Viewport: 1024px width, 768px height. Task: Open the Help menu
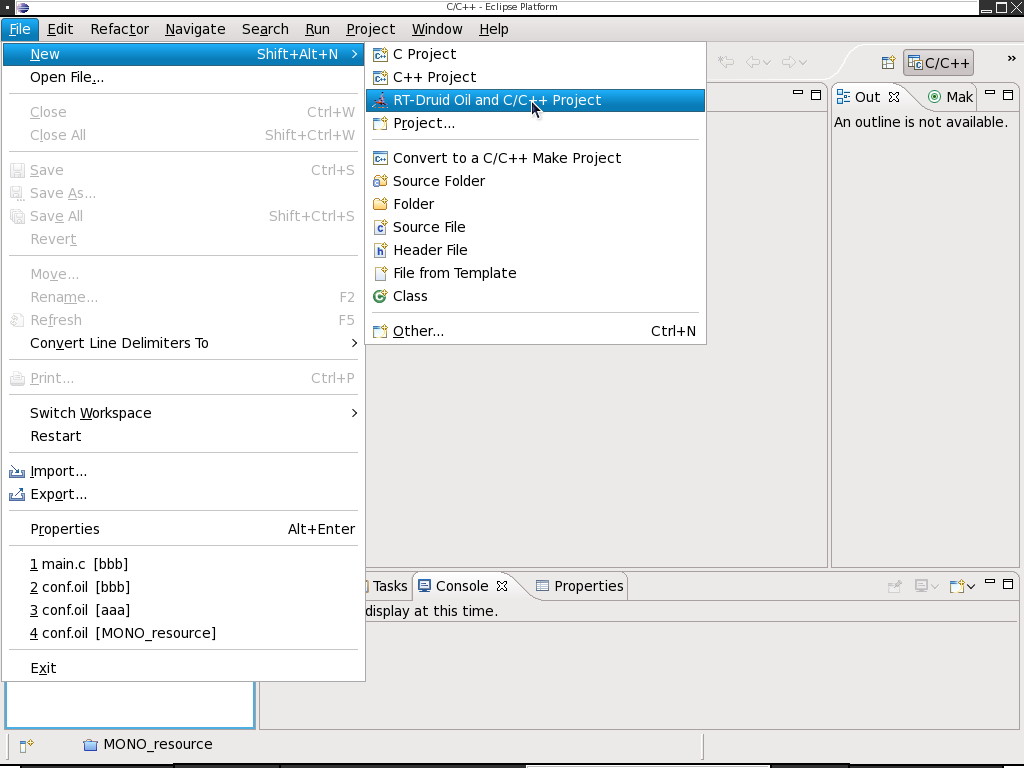tap(494, 29)
